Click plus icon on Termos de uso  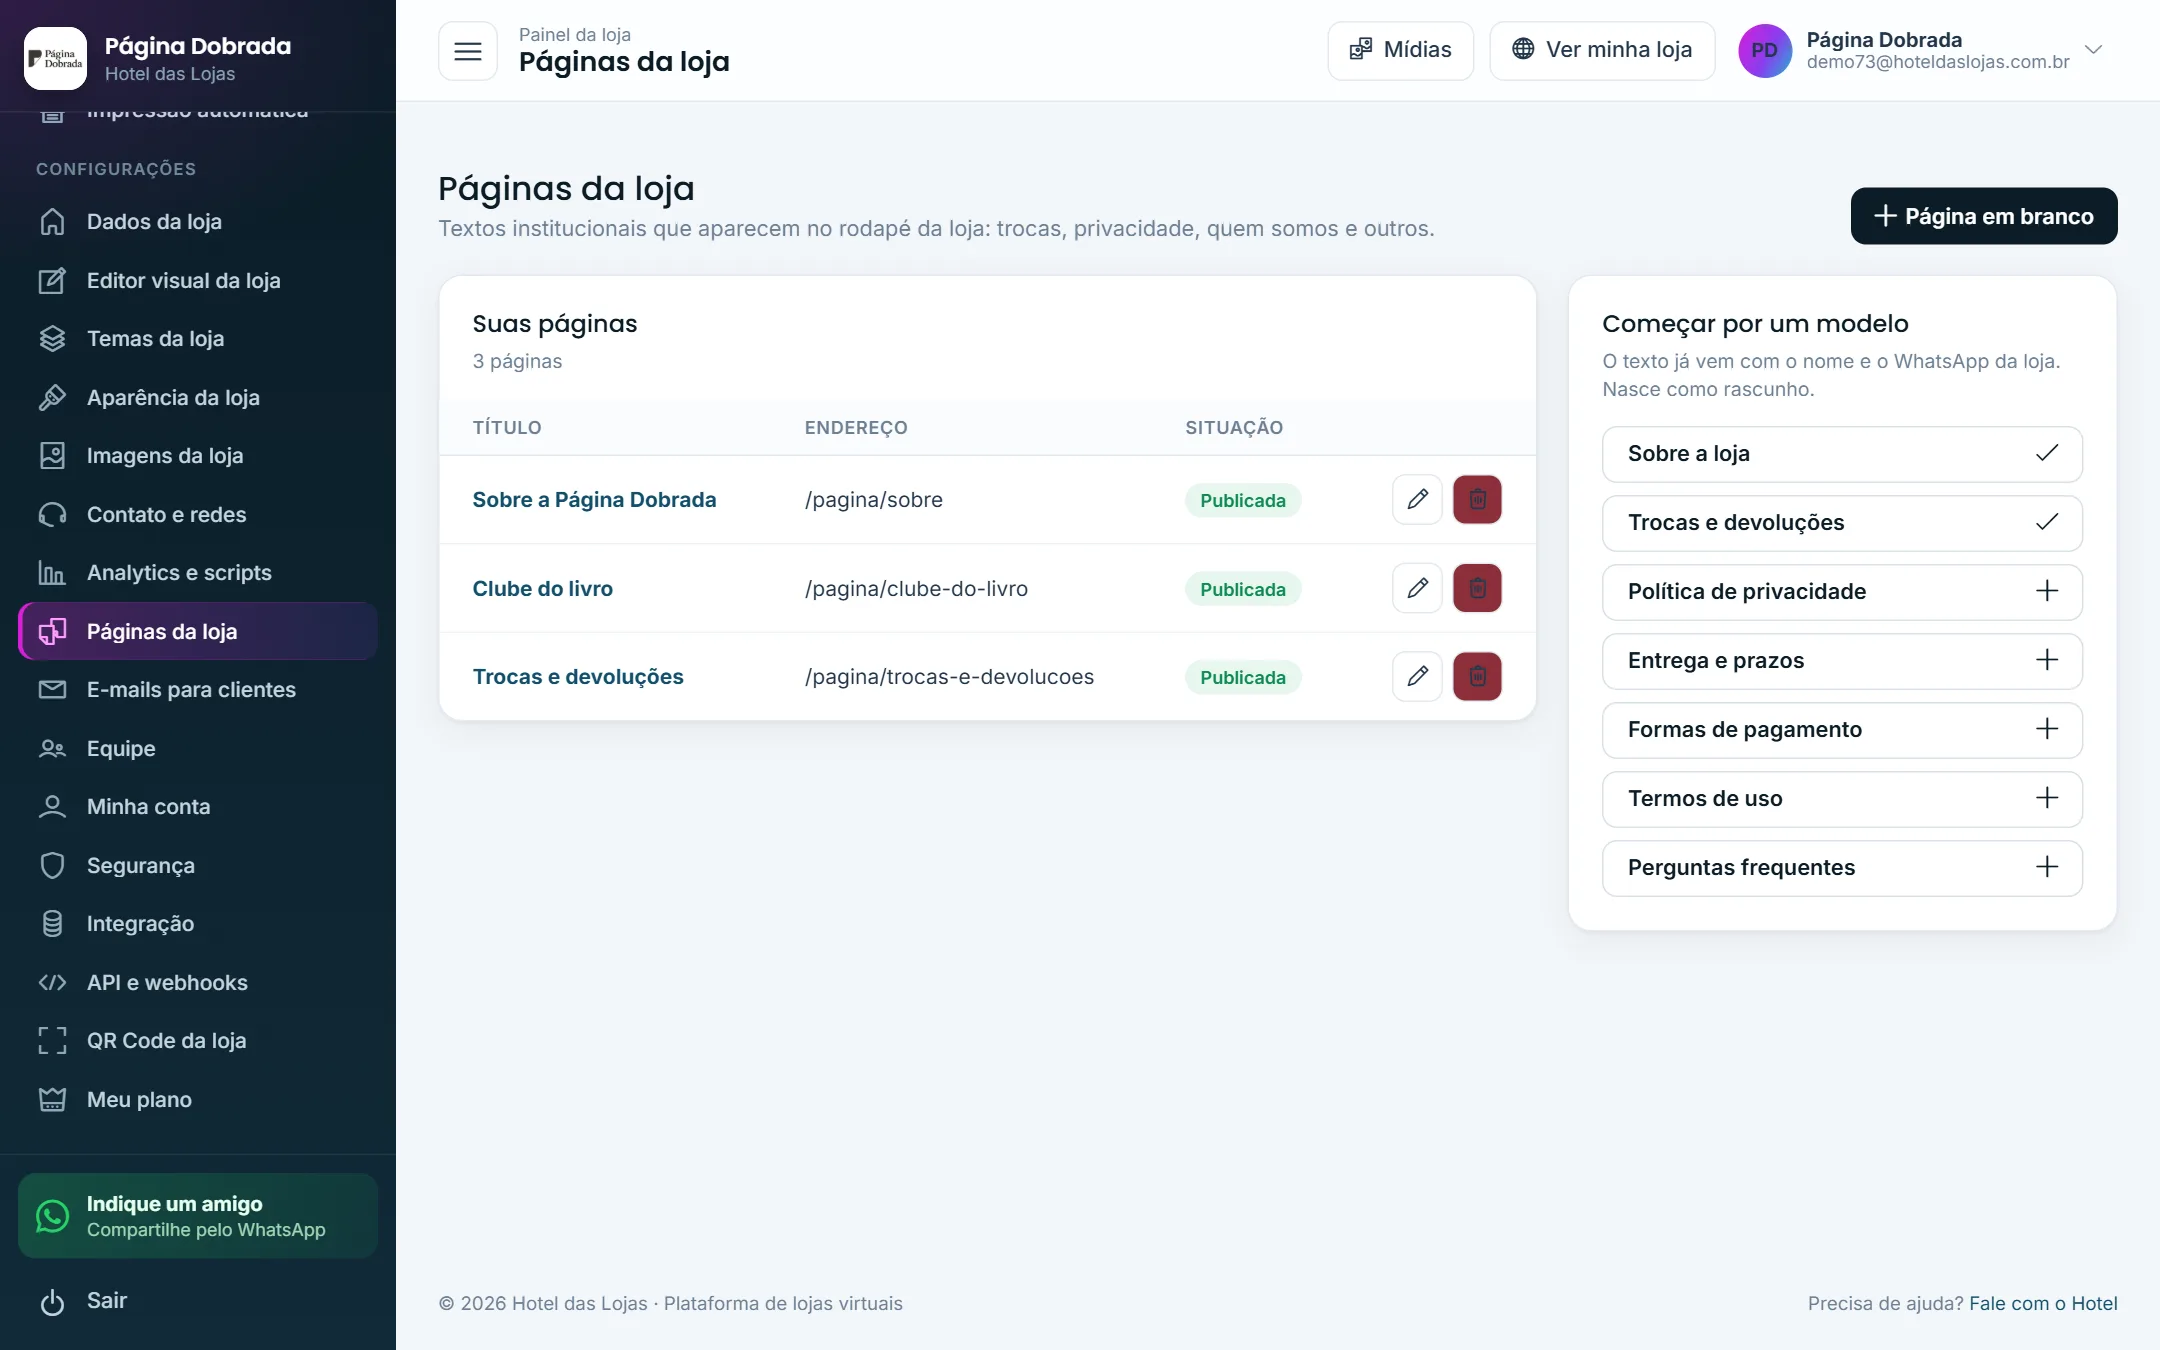(2046, 798)
